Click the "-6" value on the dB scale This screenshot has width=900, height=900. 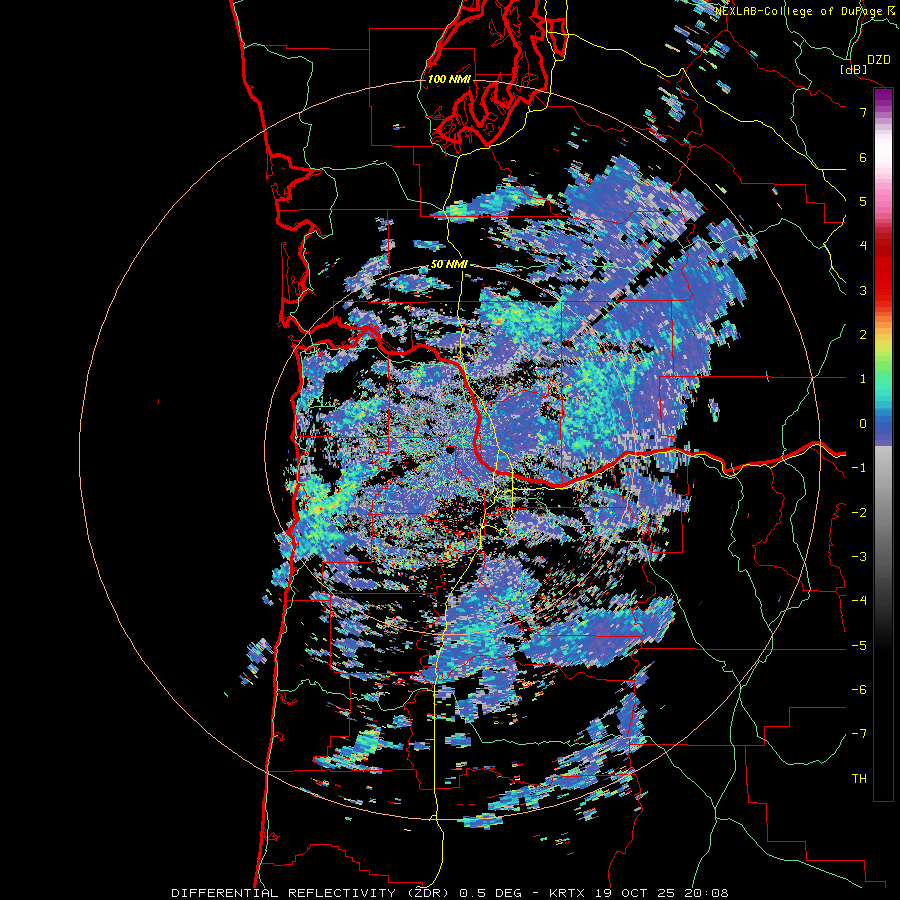[x=859, y=690]
